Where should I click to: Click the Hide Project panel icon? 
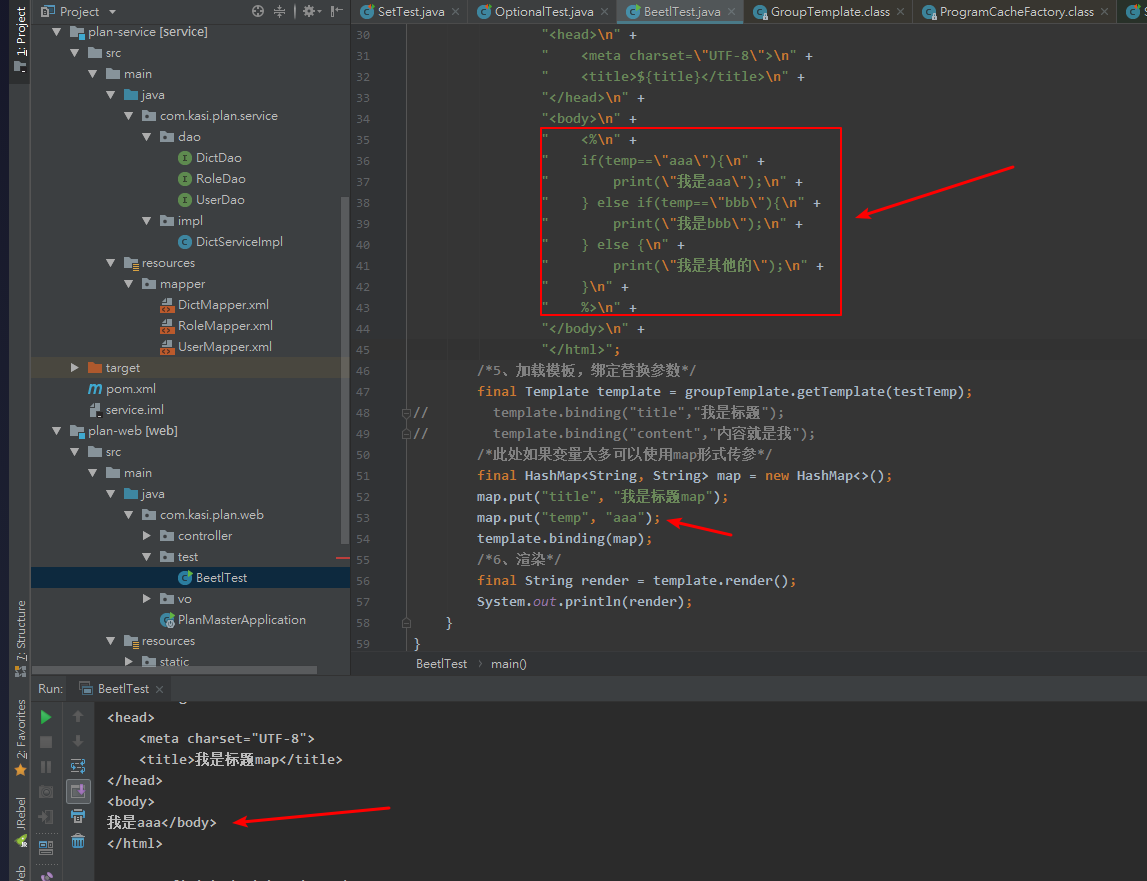click(336, 11)
